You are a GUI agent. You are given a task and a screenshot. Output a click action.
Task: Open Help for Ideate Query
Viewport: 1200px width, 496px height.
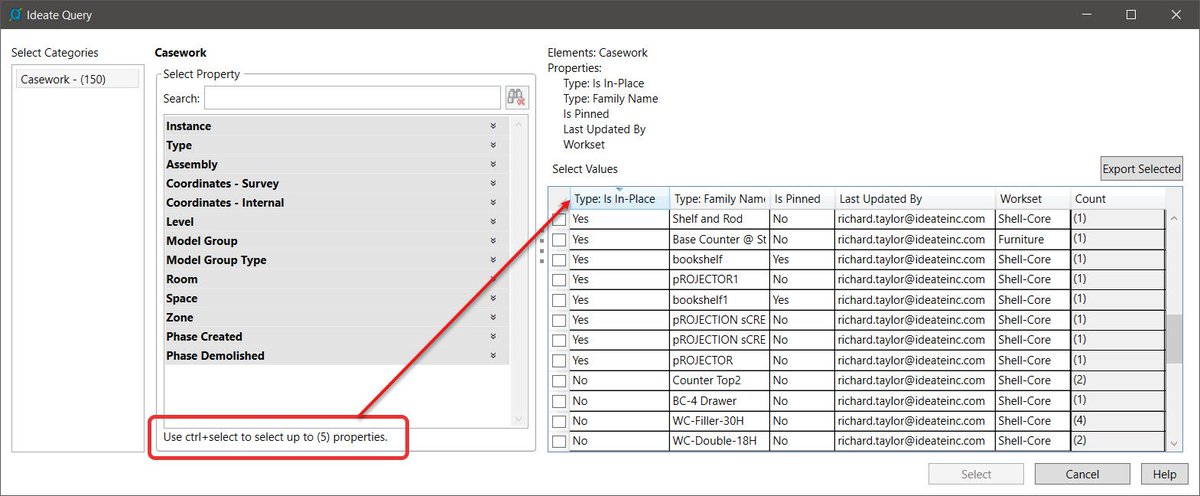[1164, 474]
